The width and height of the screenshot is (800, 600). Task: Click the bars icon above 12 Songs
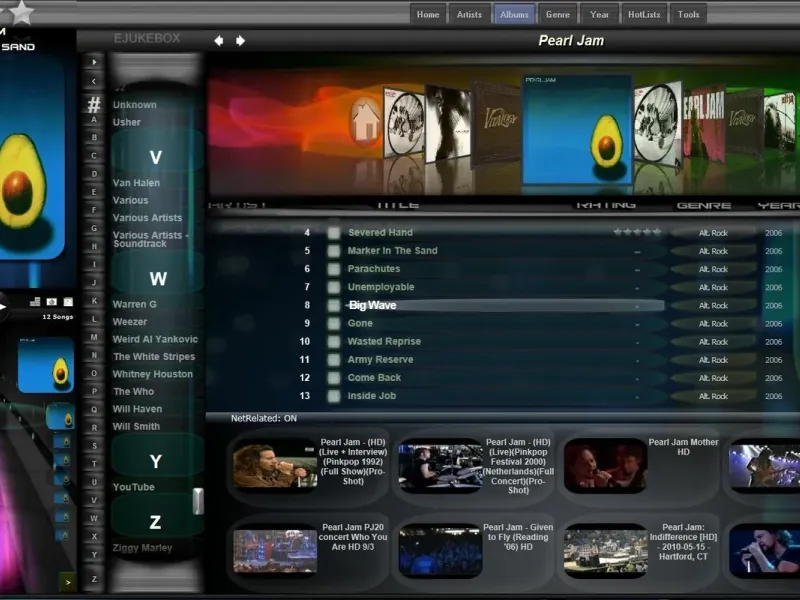pos(35,302)
